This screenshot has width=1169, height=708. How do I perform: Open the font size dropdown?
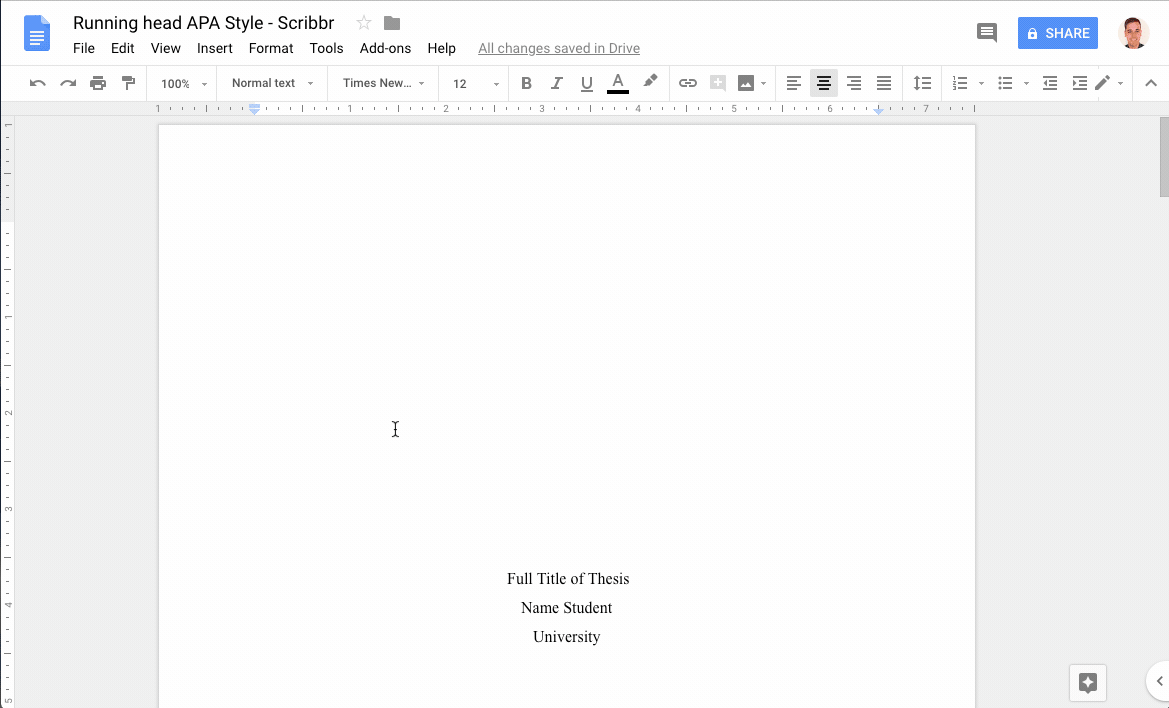click(x=473, y=83)
